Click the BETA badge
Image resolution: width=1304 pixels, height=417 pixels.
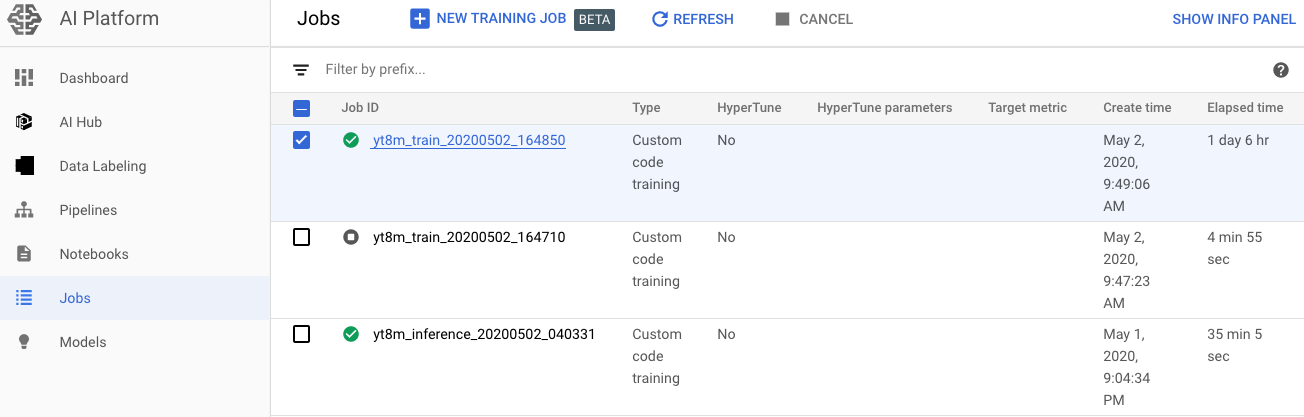[594, 19]
